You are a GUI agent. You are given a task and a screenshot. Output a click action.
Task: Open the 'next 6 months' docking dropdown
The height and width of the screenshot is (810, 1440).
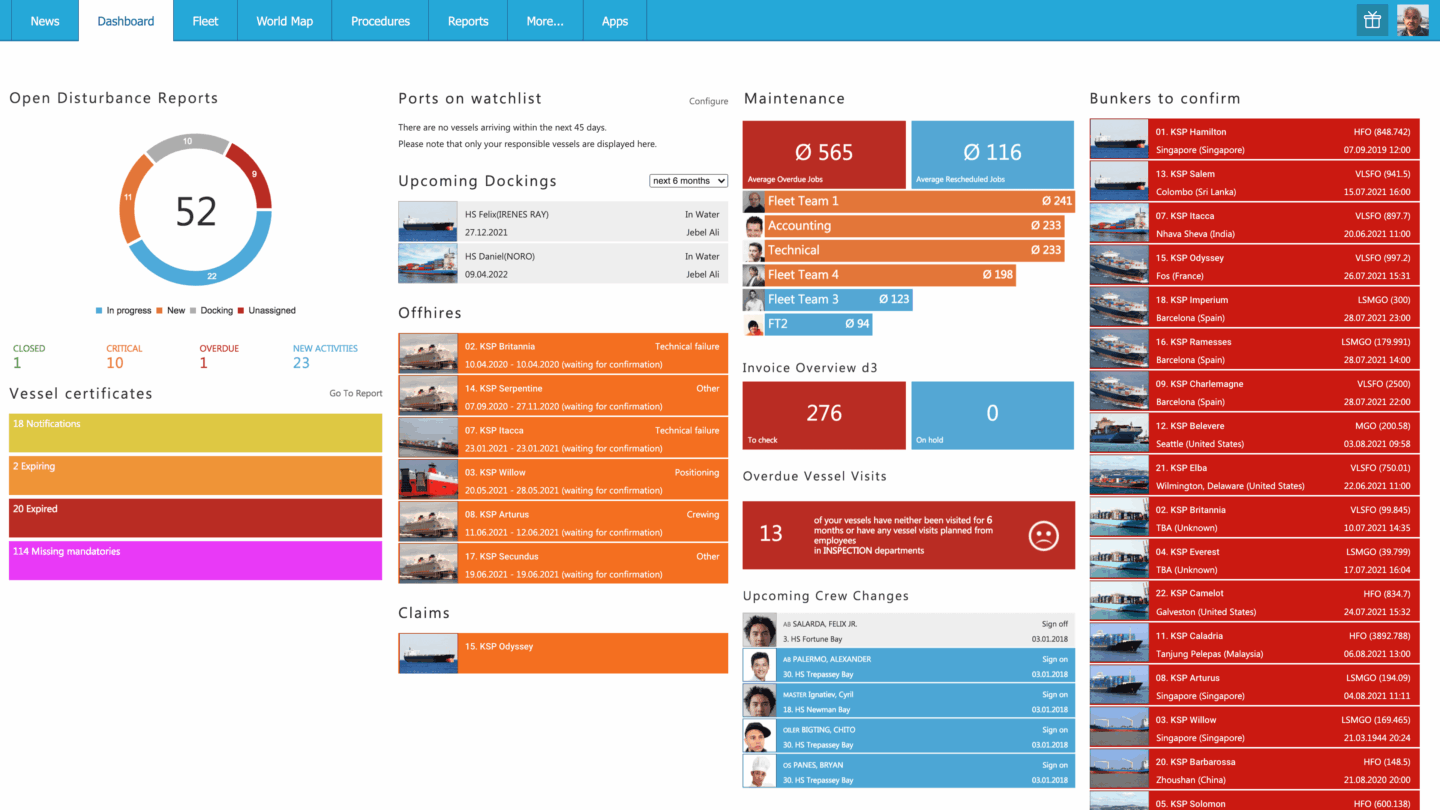pyautogui.click(x=688, y=181)
